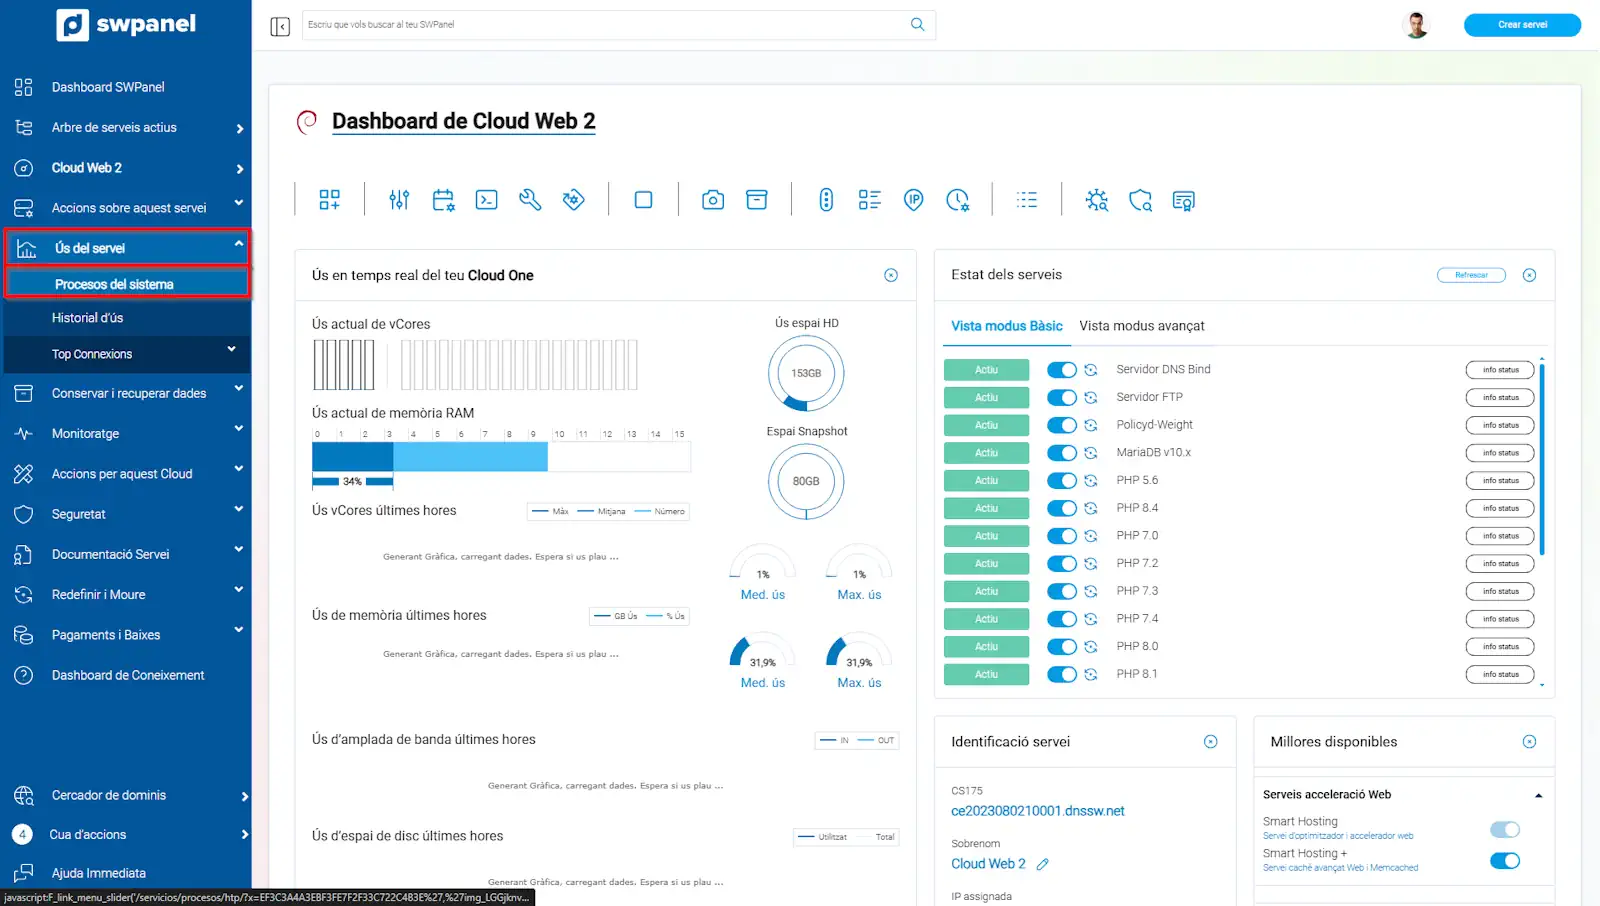Toggle the Policyd-Weight service switch
The image size is (1600, 906).
pyautogui.click(x=1062, y=425)
